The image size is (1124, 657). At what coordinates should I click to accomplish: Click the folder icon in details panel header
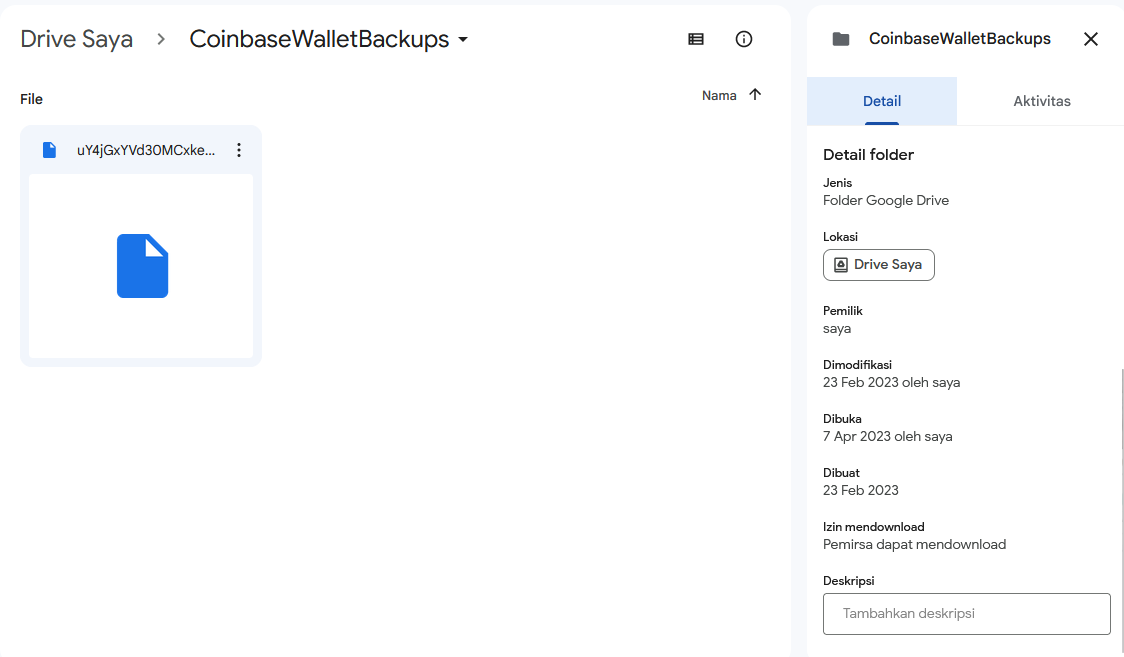[841, 39]
